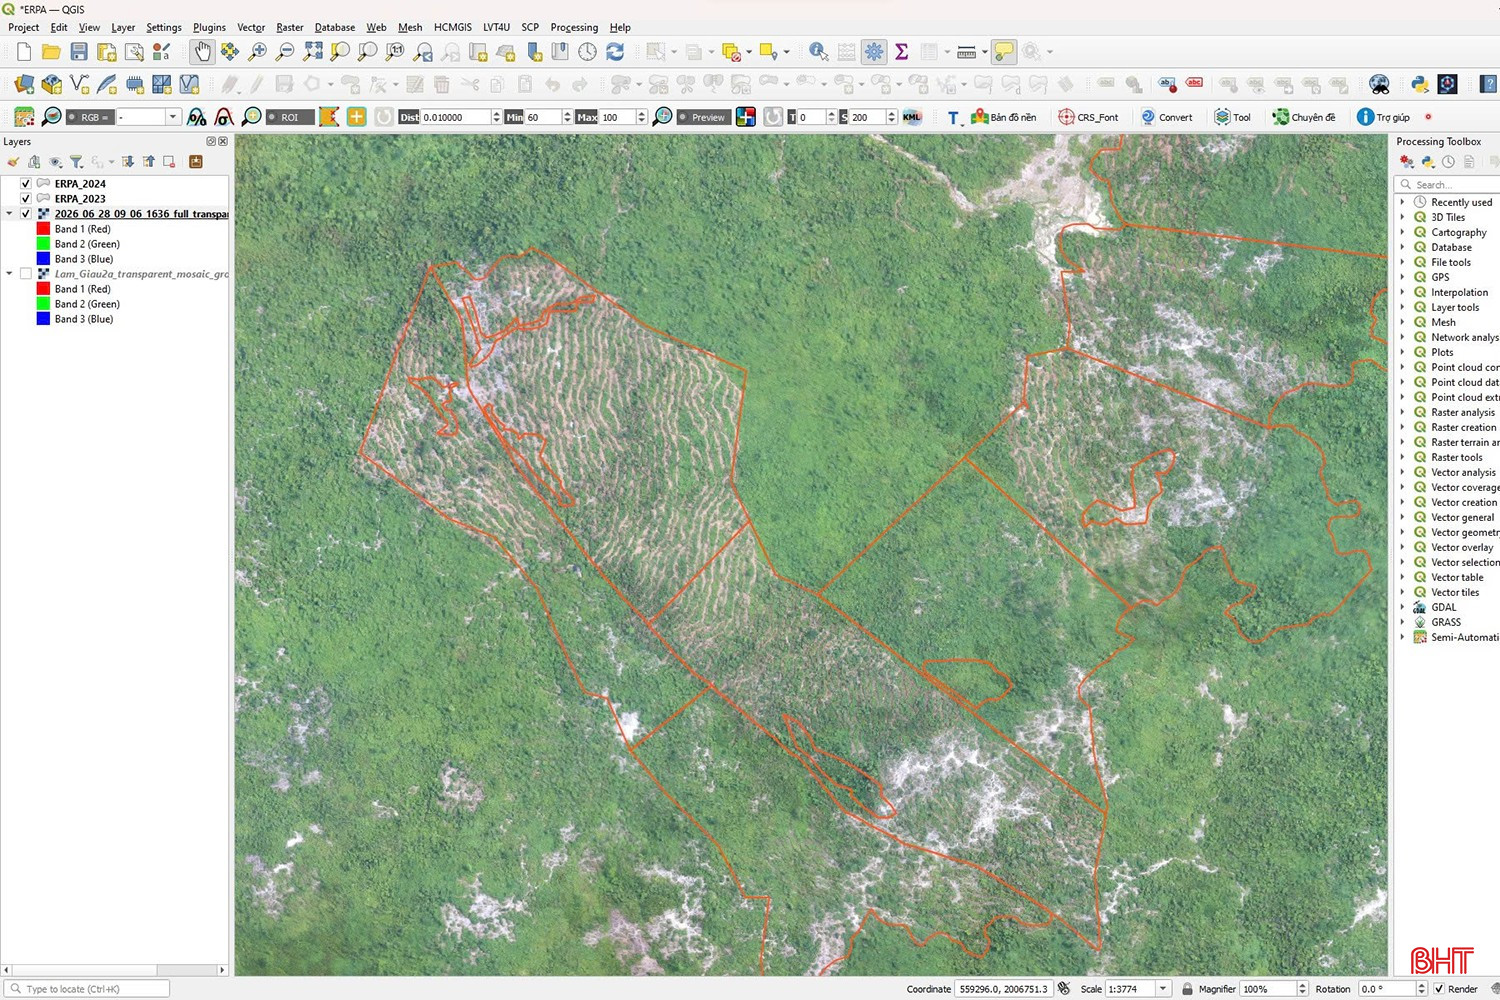Click the Trợ giúp help button
This screenshot has width=1500, height=1000.
click(x=1383, y=117)
